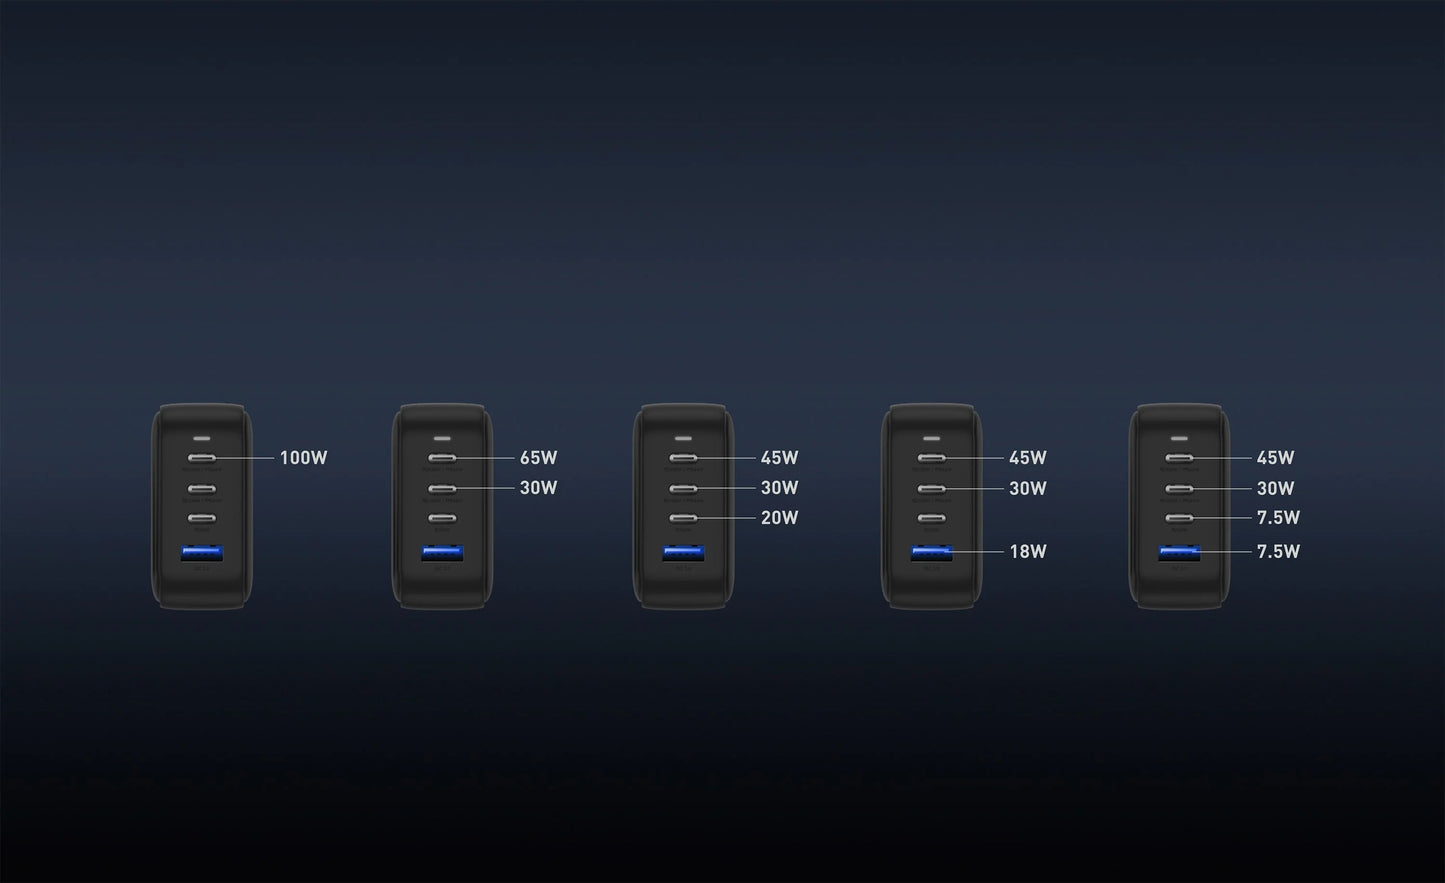Click fourth charger's unlabeled third USB-C port
Image resolution: width=1445 pixels, height=883 pixels.
coord(931,518)
